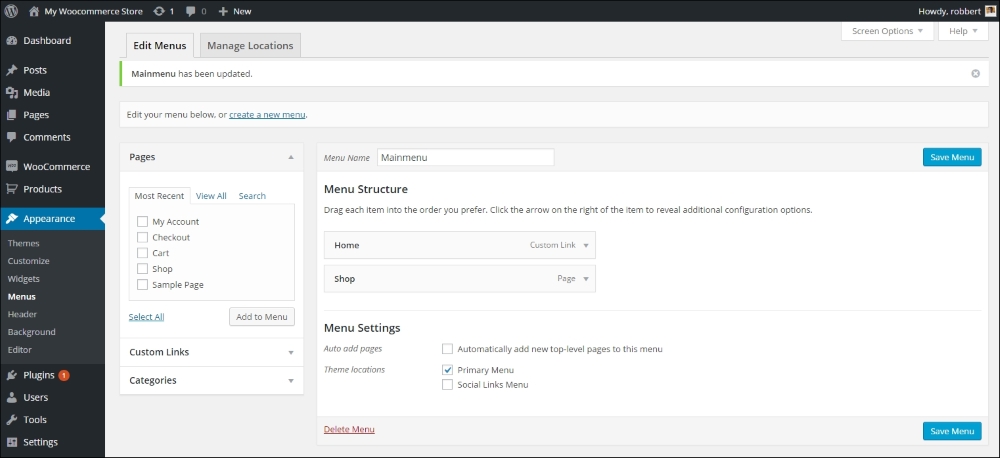Click the Menu Name text field
Image resolution: width=1000 pixels, height=458 pixels.
point(465,158)
